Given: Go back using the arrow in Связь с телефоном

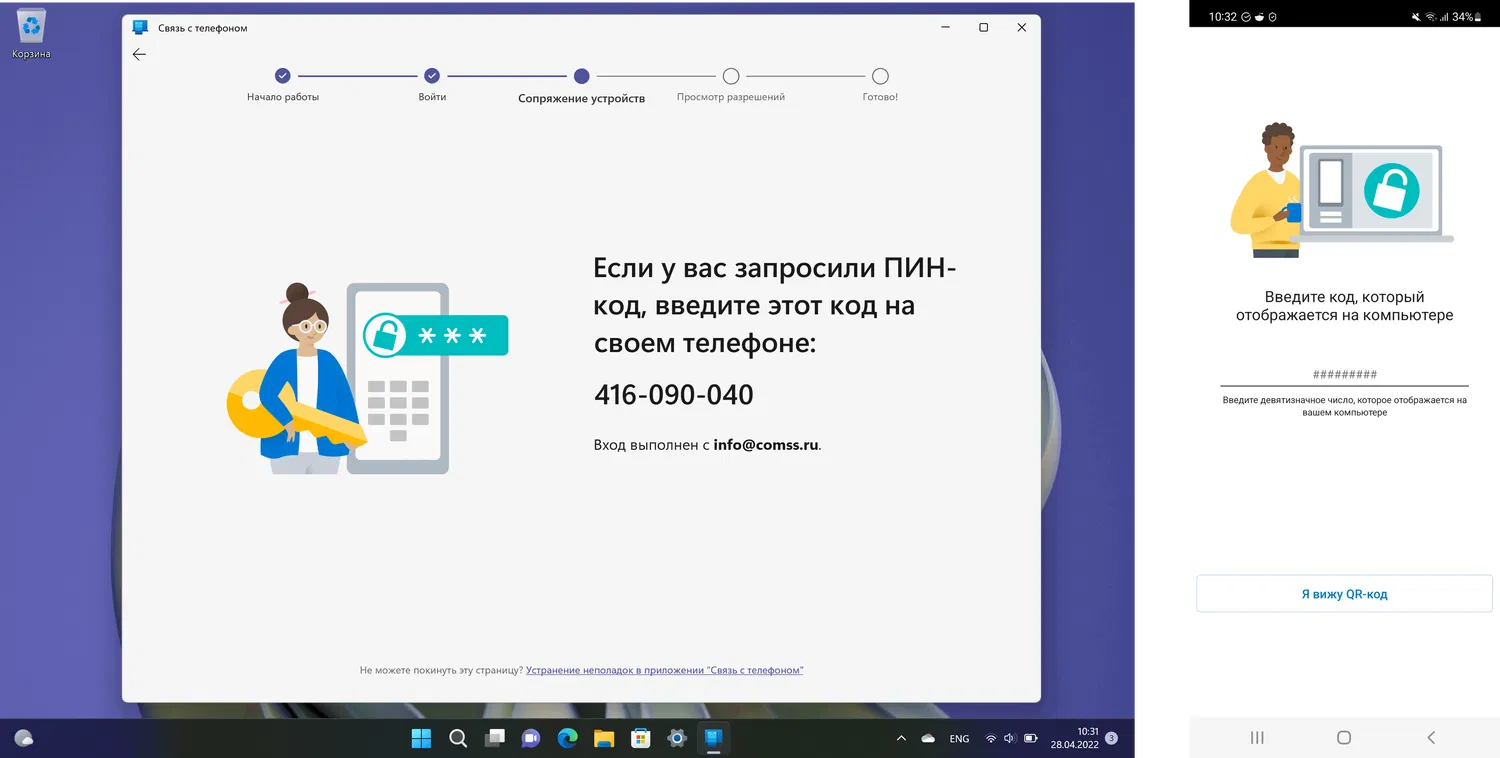Looking at the screenshot, I should point(139,54).
